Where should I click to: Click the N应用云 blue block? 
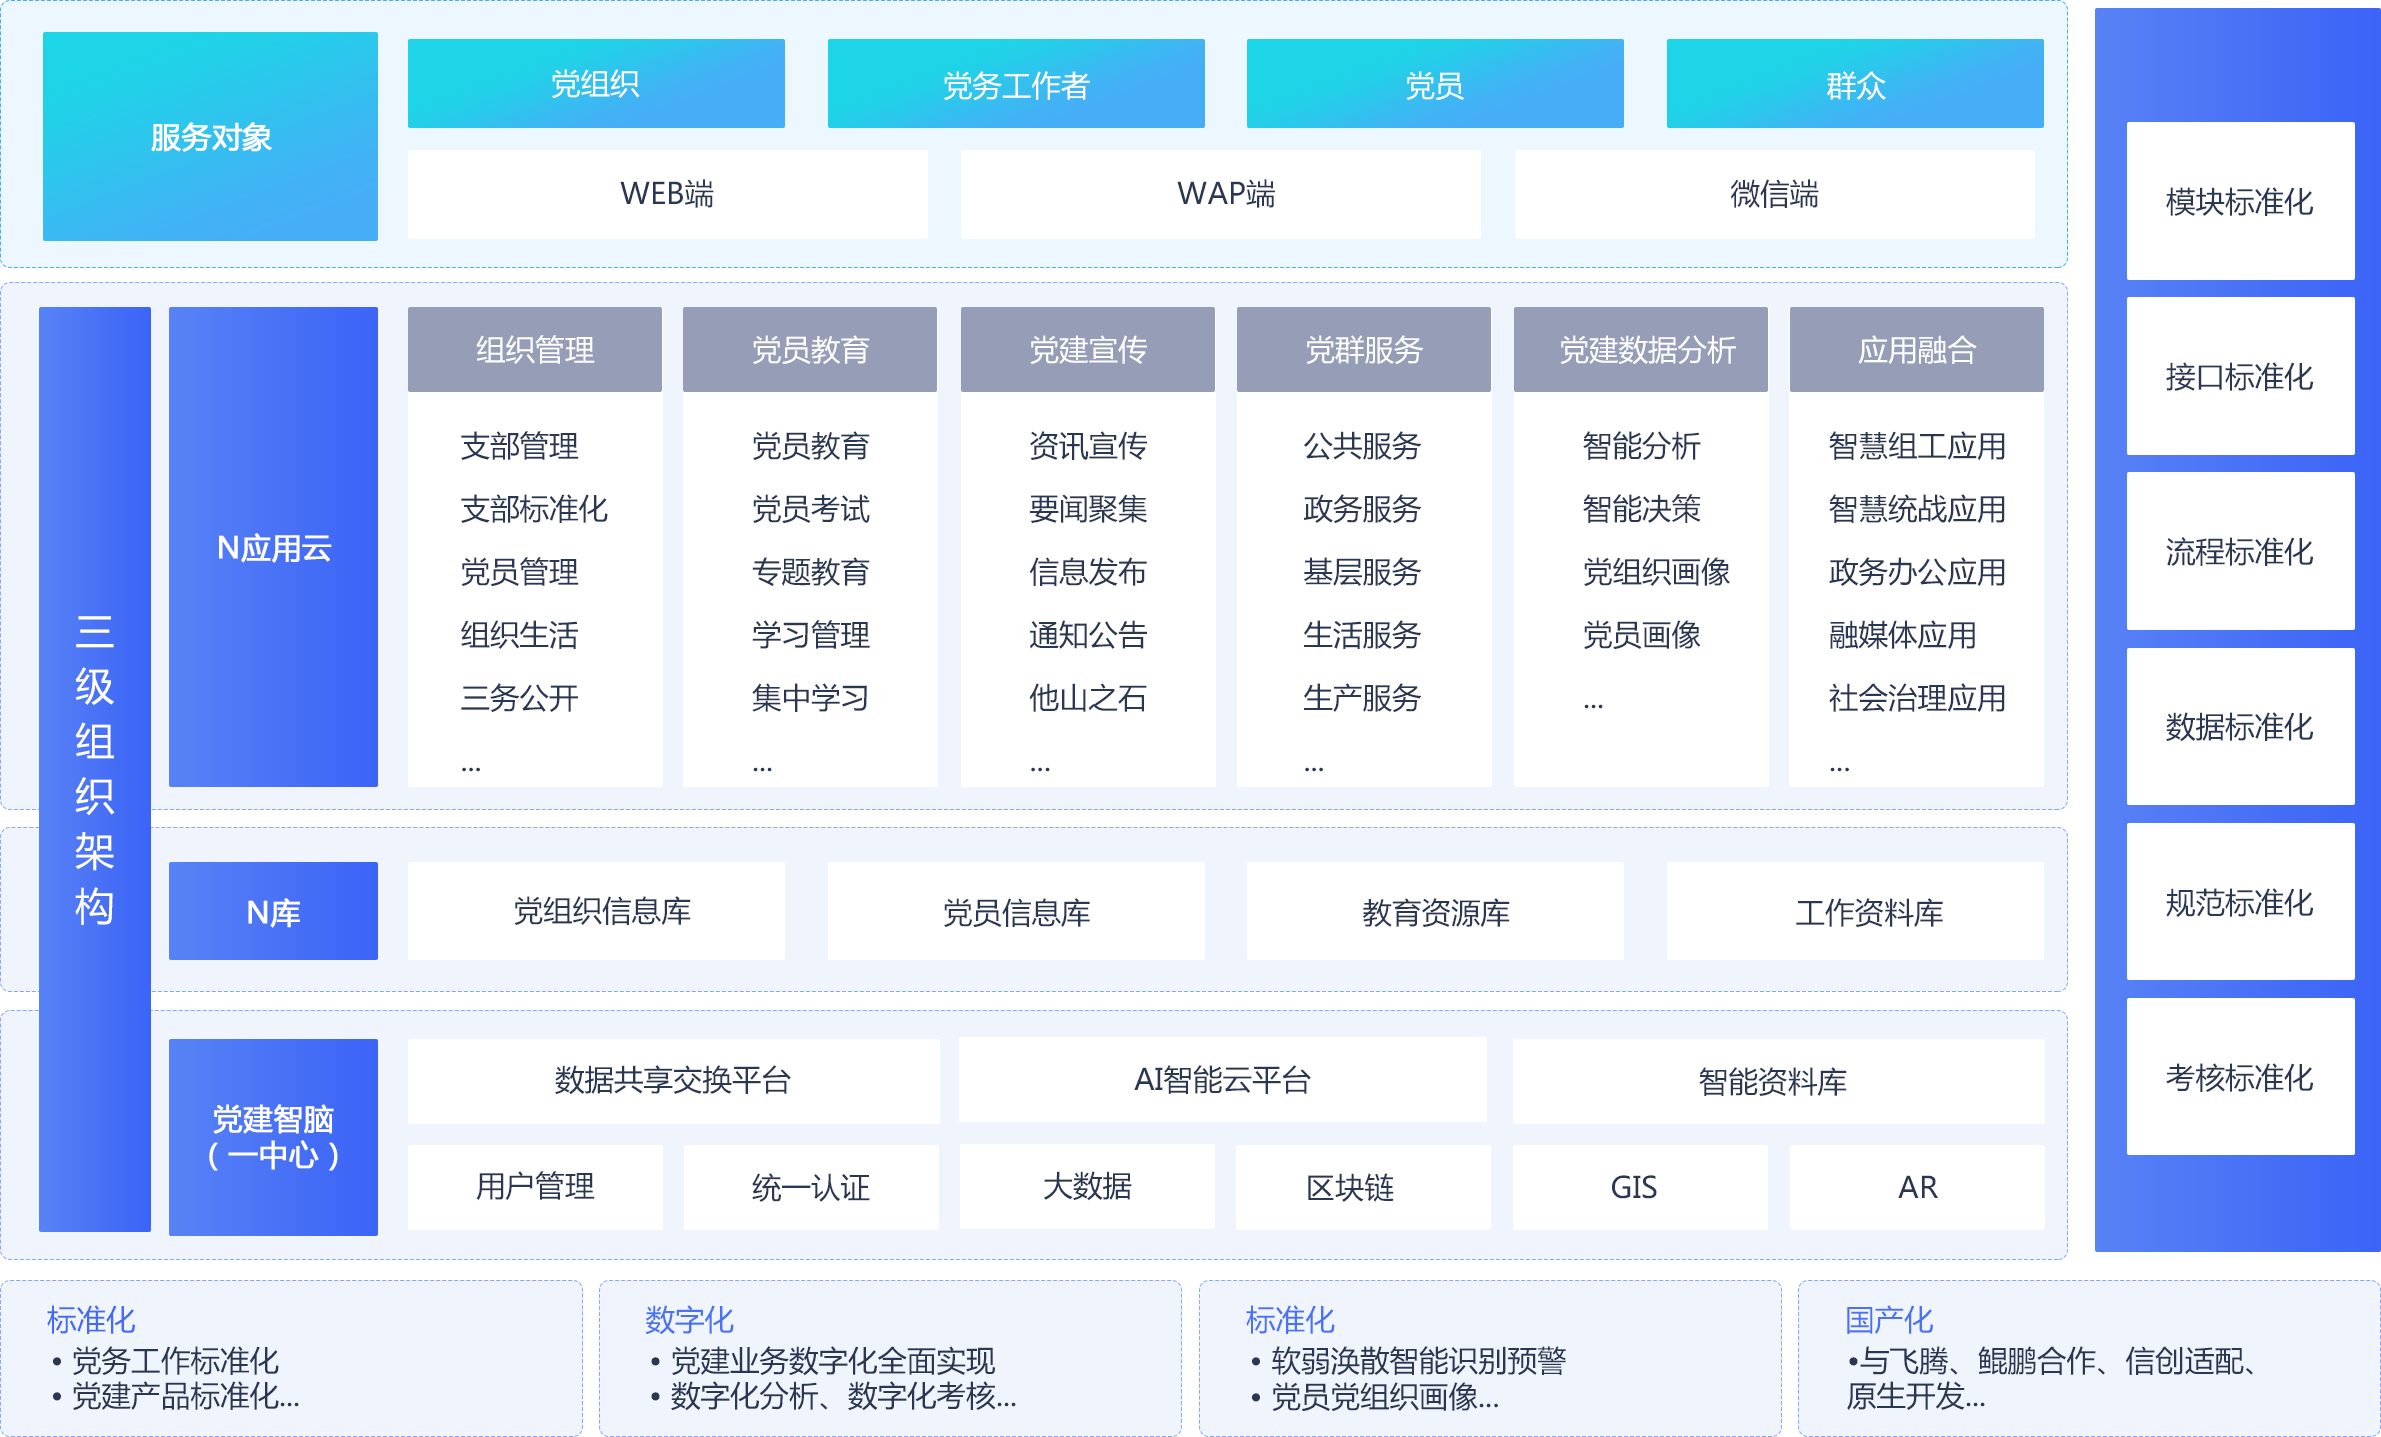coord(273,547)
